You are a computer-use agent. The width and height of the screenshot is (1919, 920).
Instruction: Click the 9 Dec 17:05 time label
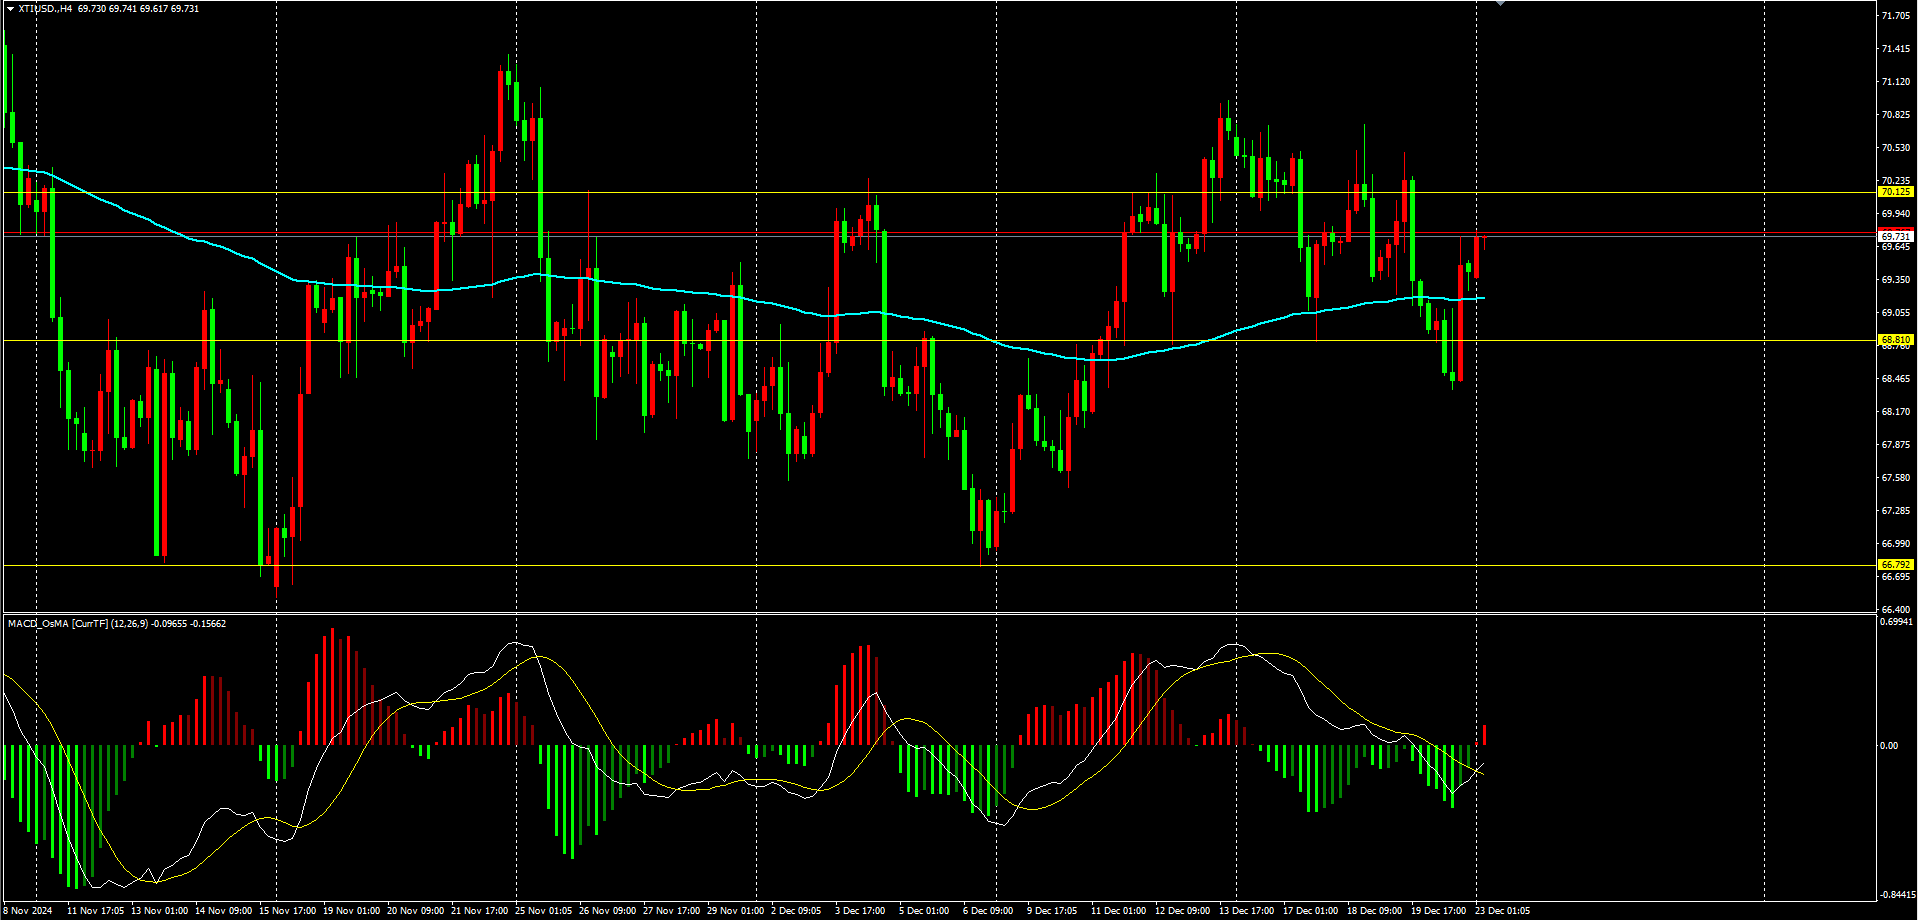coord(1053,911)
